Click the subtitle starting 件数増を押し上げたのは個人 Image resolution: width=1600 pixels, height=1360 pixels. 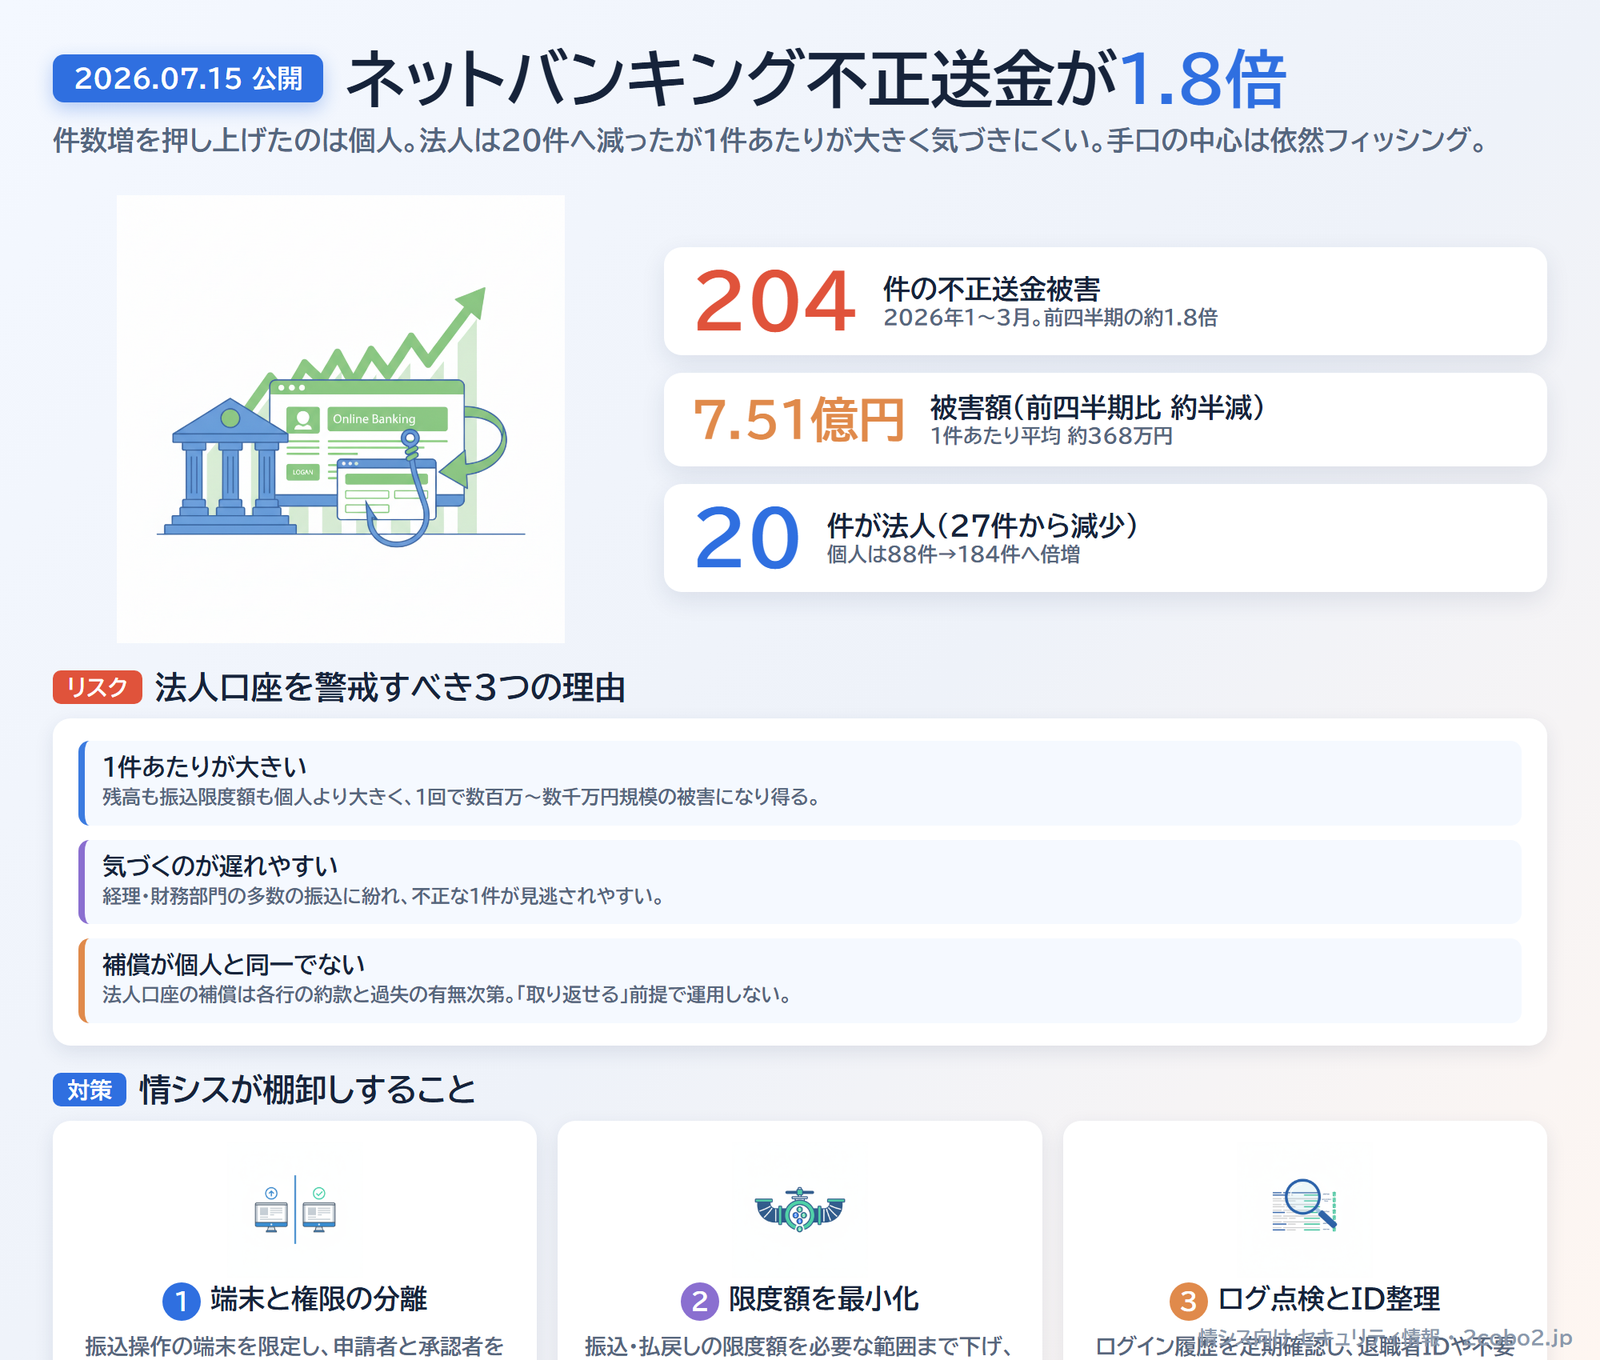pyautogui.click(x=769, y=140)
